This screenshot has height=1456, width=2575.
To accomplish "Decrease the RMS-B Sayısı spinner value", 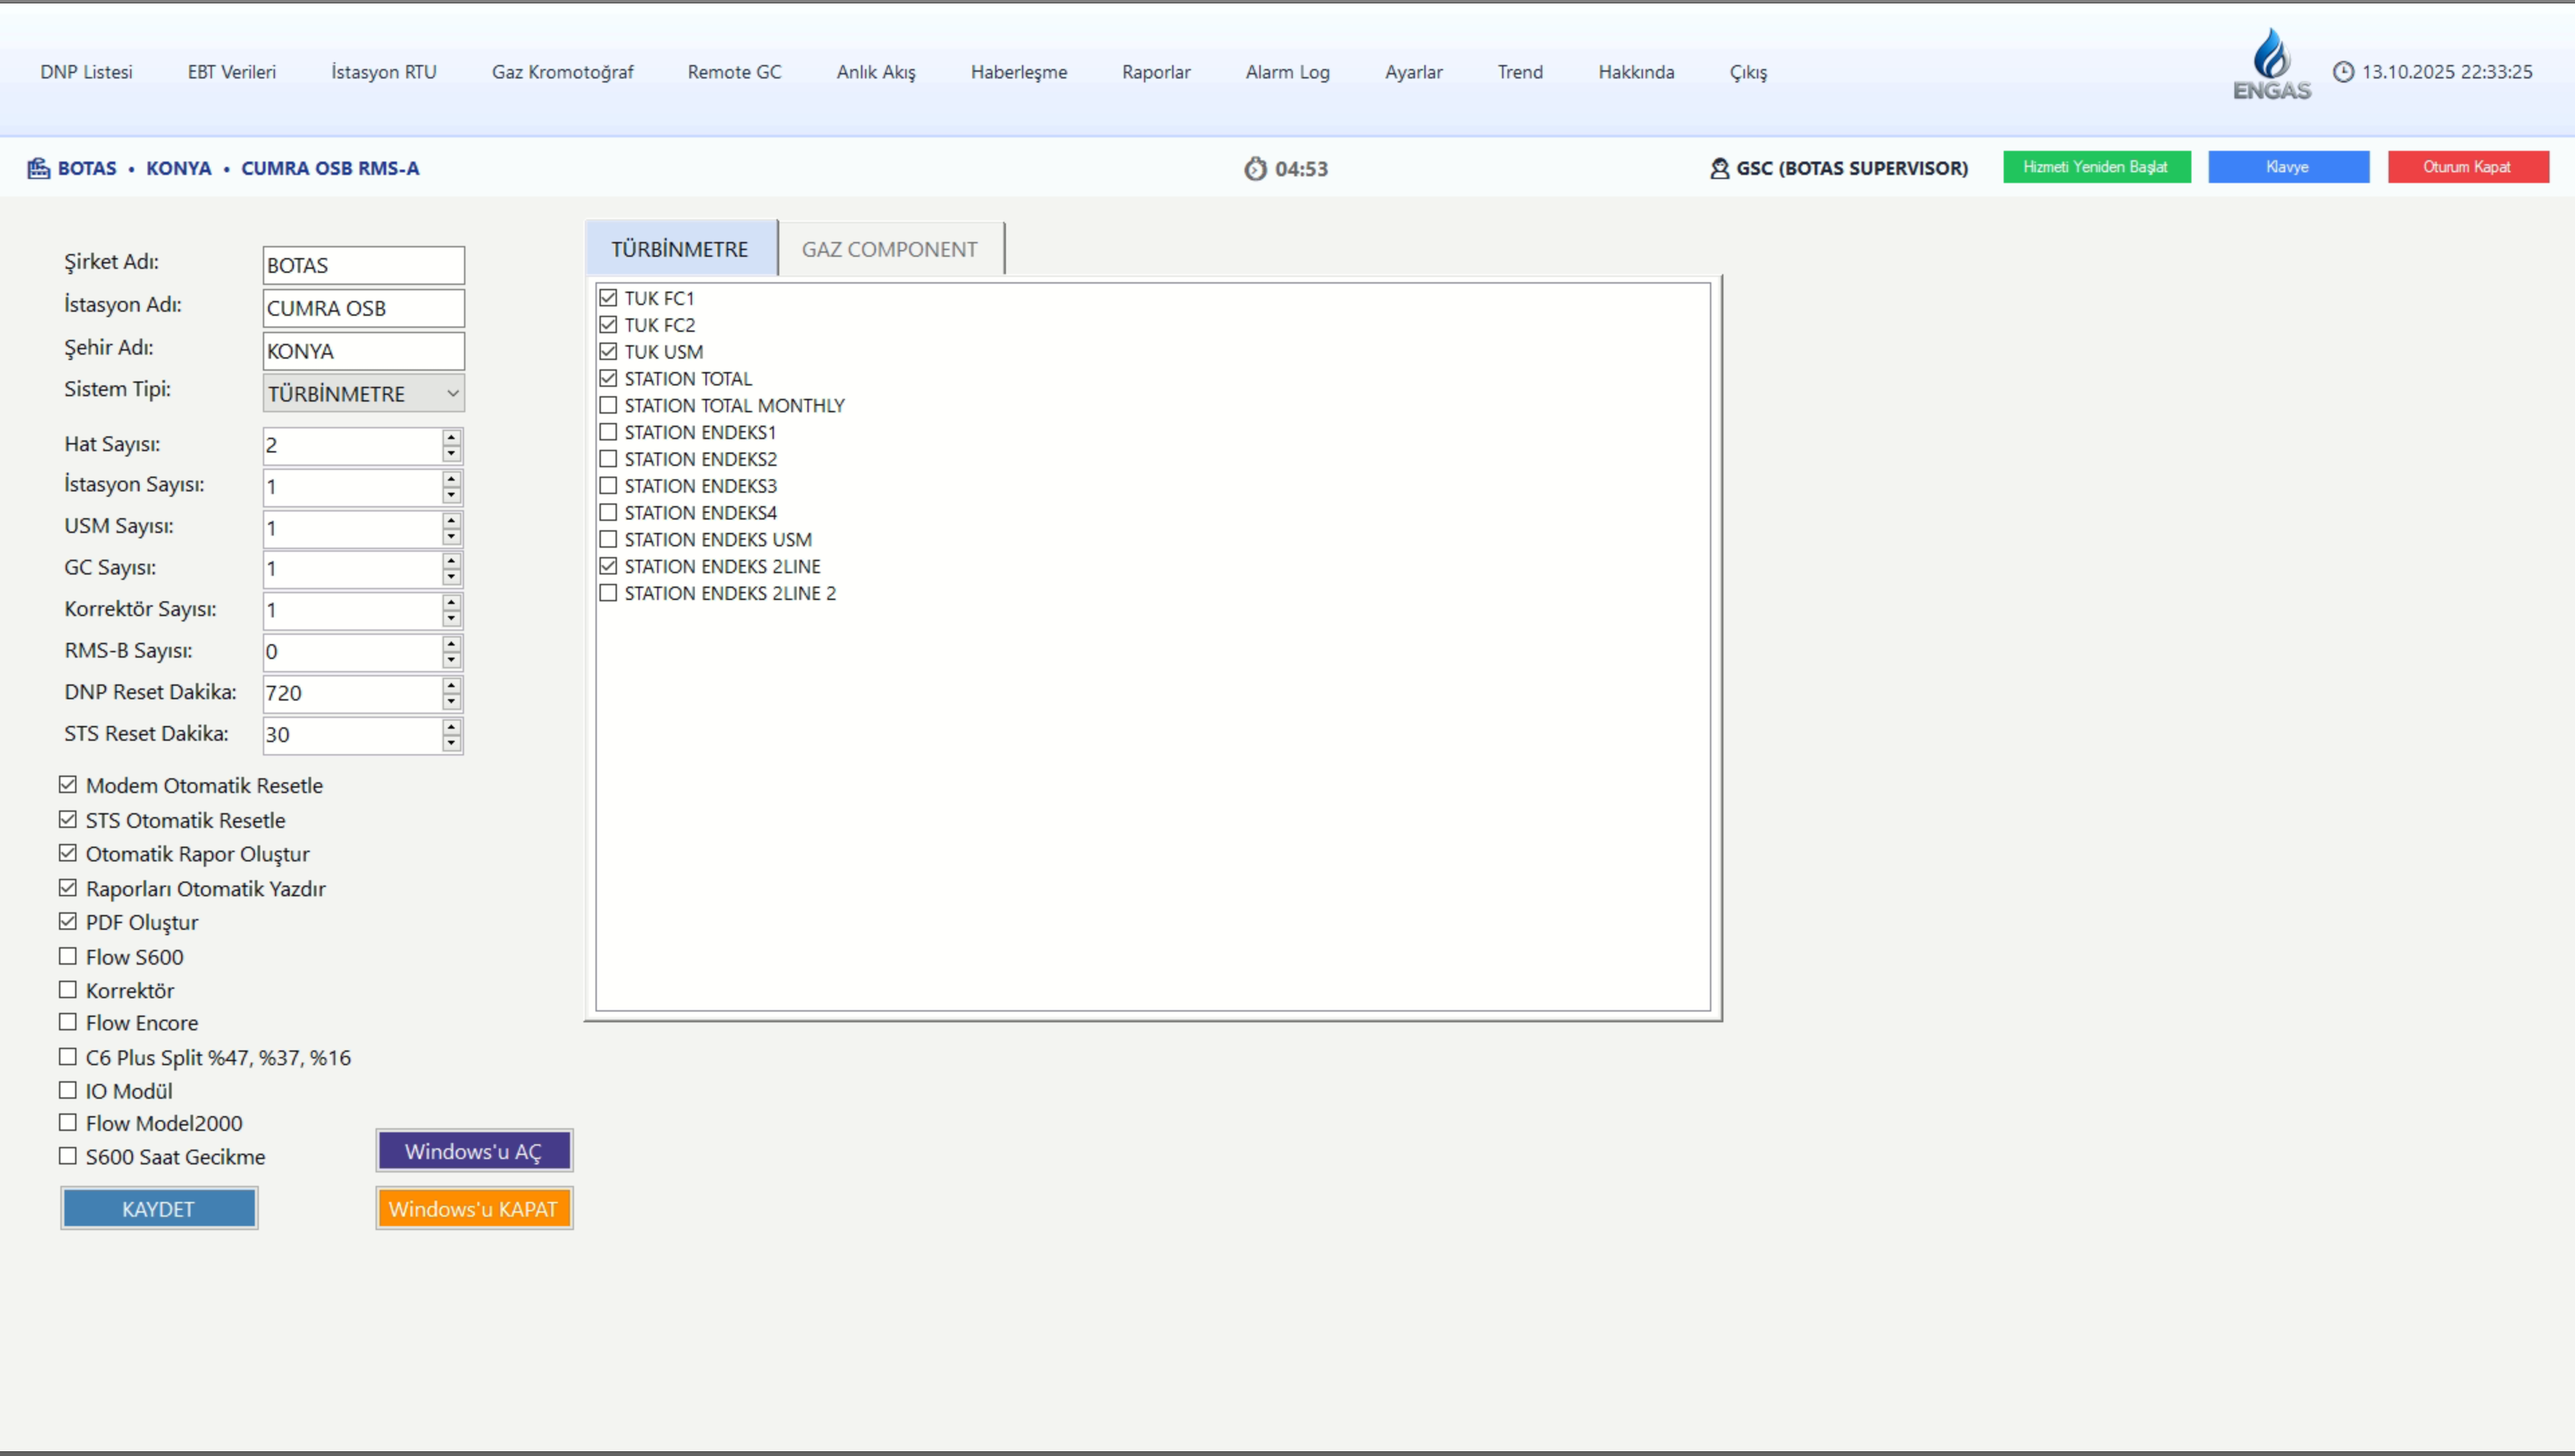I will [452, 660].
